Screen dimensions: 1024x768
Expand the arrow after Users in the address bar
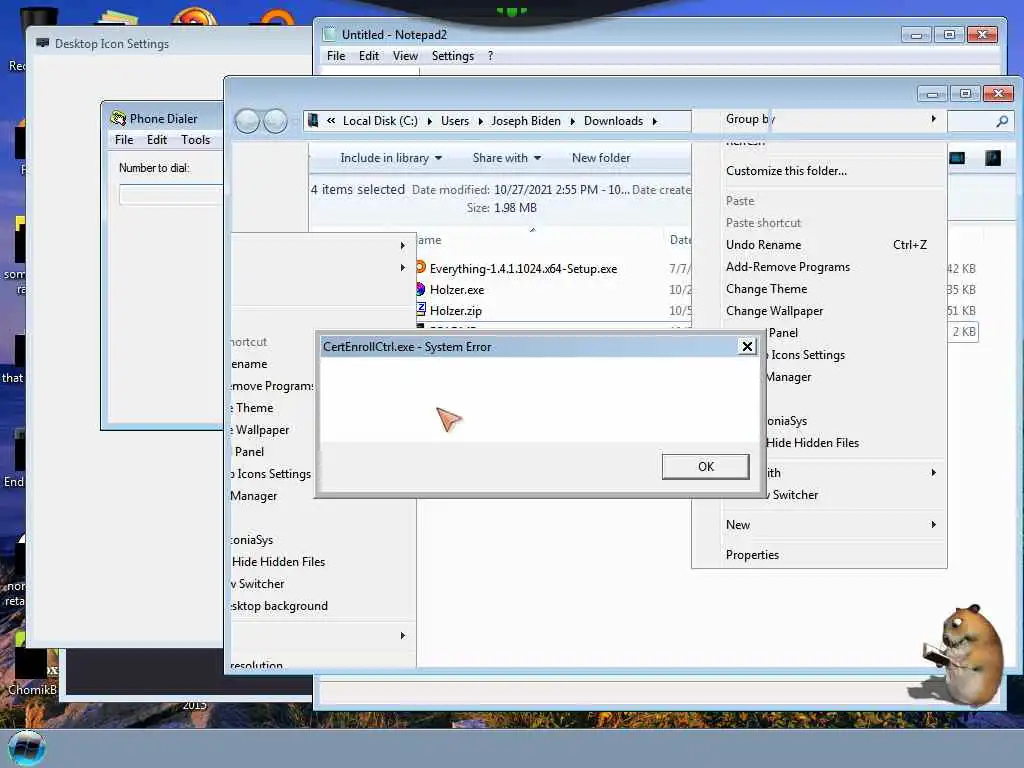point(481,121)
